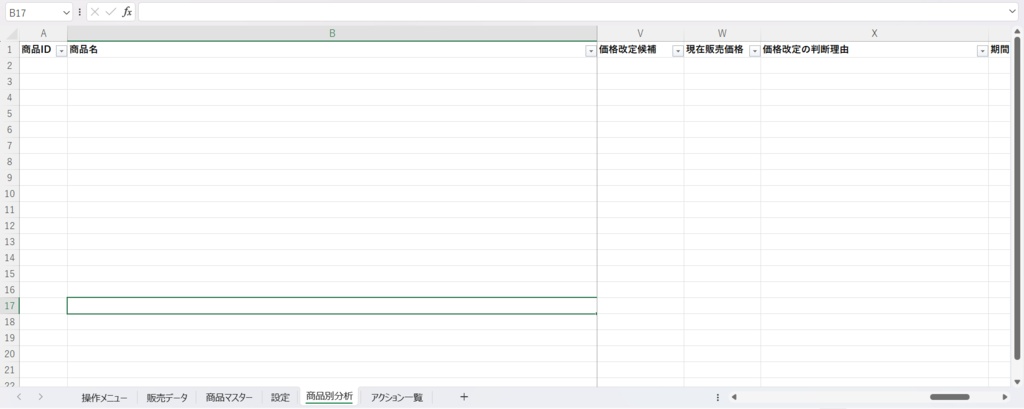Expand the formula bar chevron

click(1012, 12)
